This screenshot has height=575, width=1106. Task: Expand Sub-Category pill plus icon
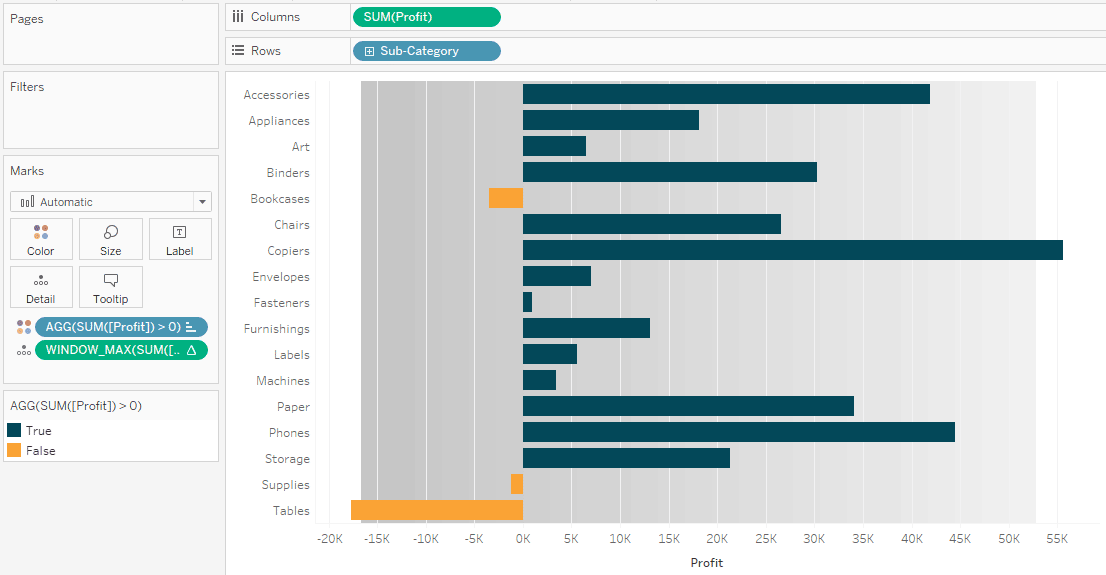click(x=369, y=51)
